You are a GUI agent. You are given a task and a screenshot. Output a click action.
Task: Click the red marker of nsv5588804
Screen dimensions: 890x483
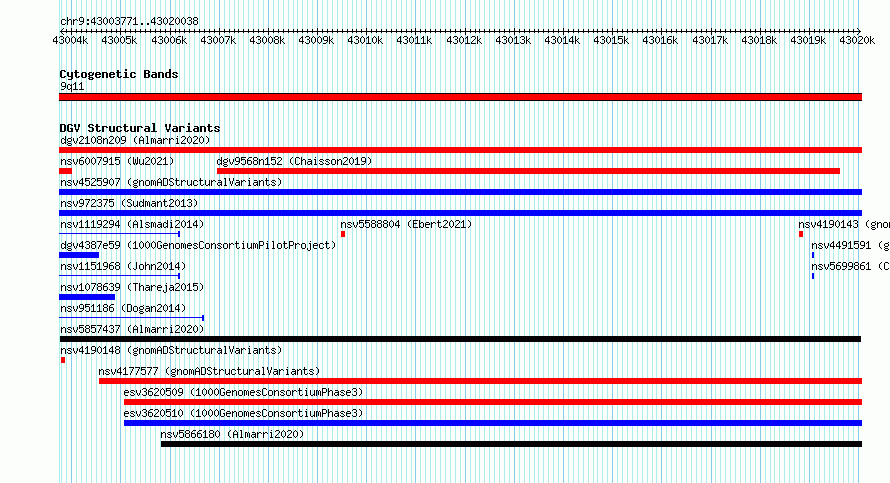tap(343, 234)
